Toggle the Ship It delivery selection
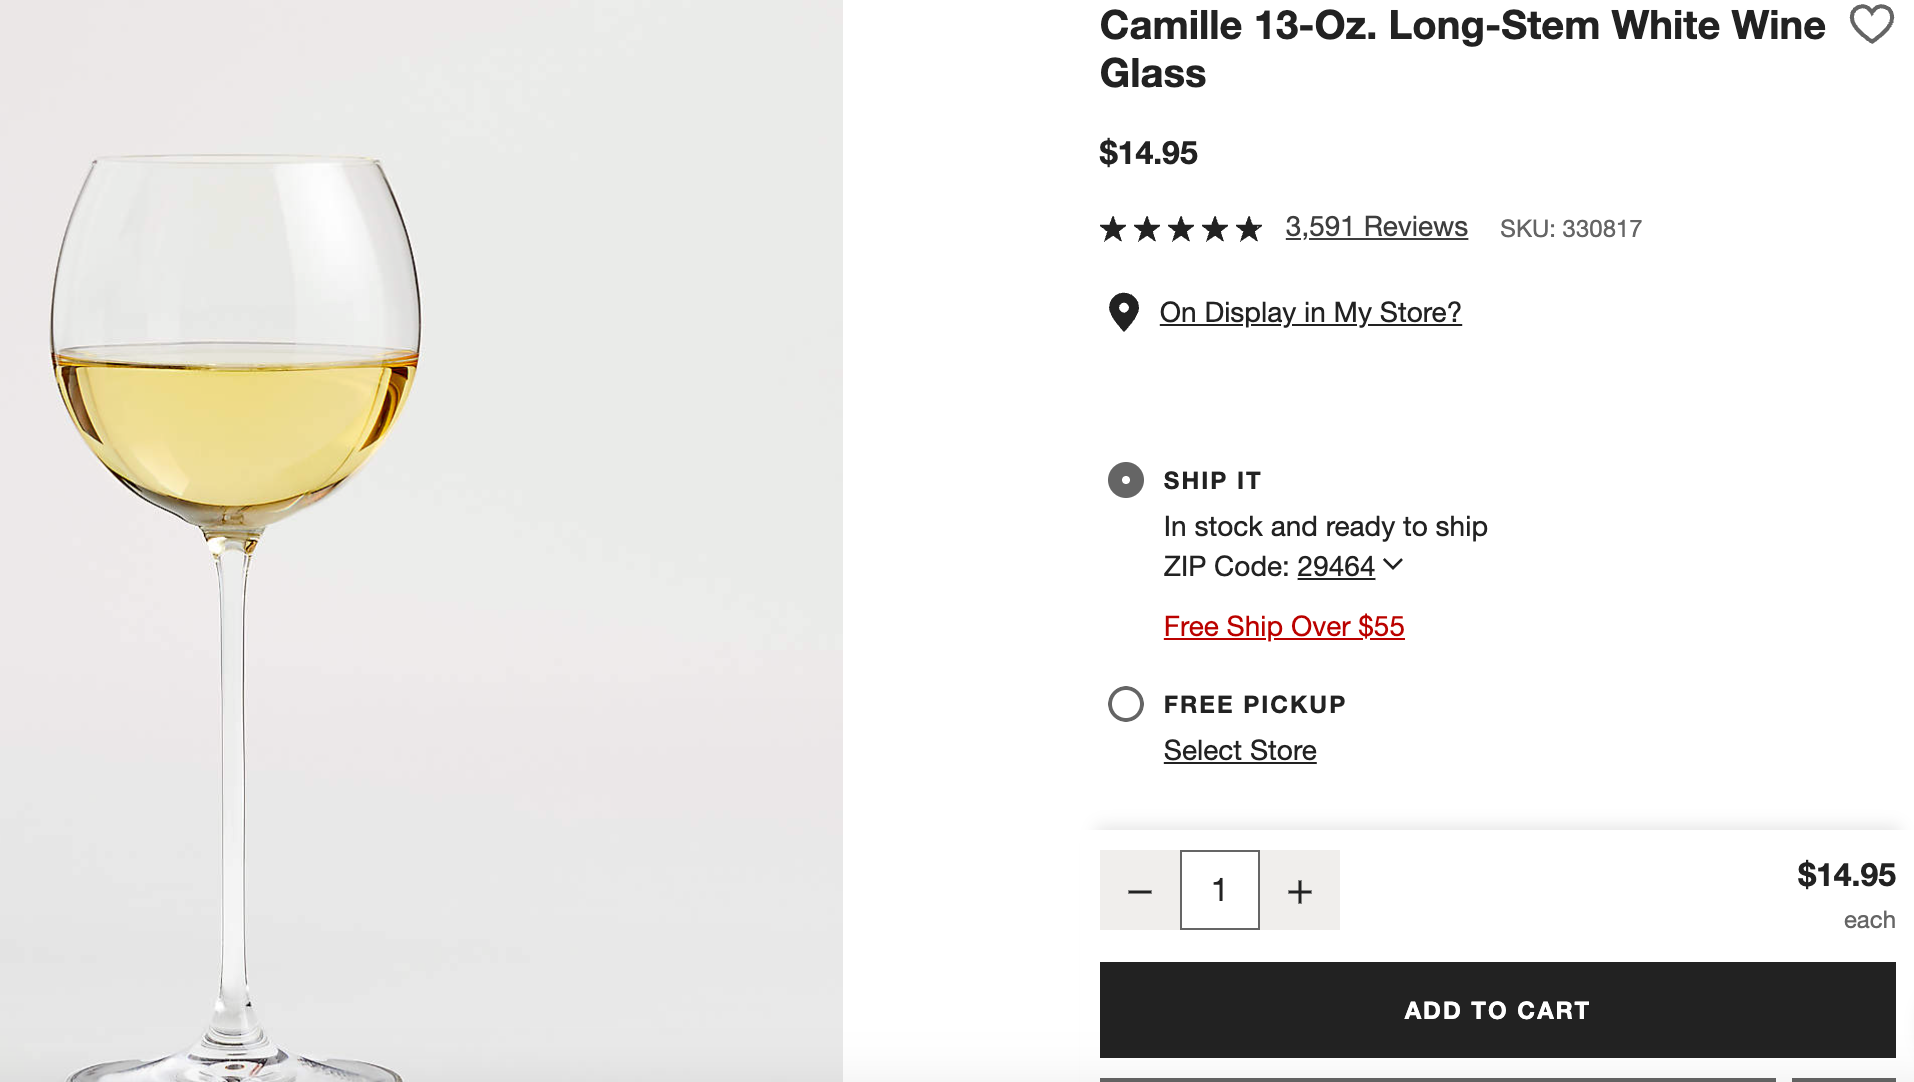The height and width of the screenshot is (1082, 1914). [1124, 480]
